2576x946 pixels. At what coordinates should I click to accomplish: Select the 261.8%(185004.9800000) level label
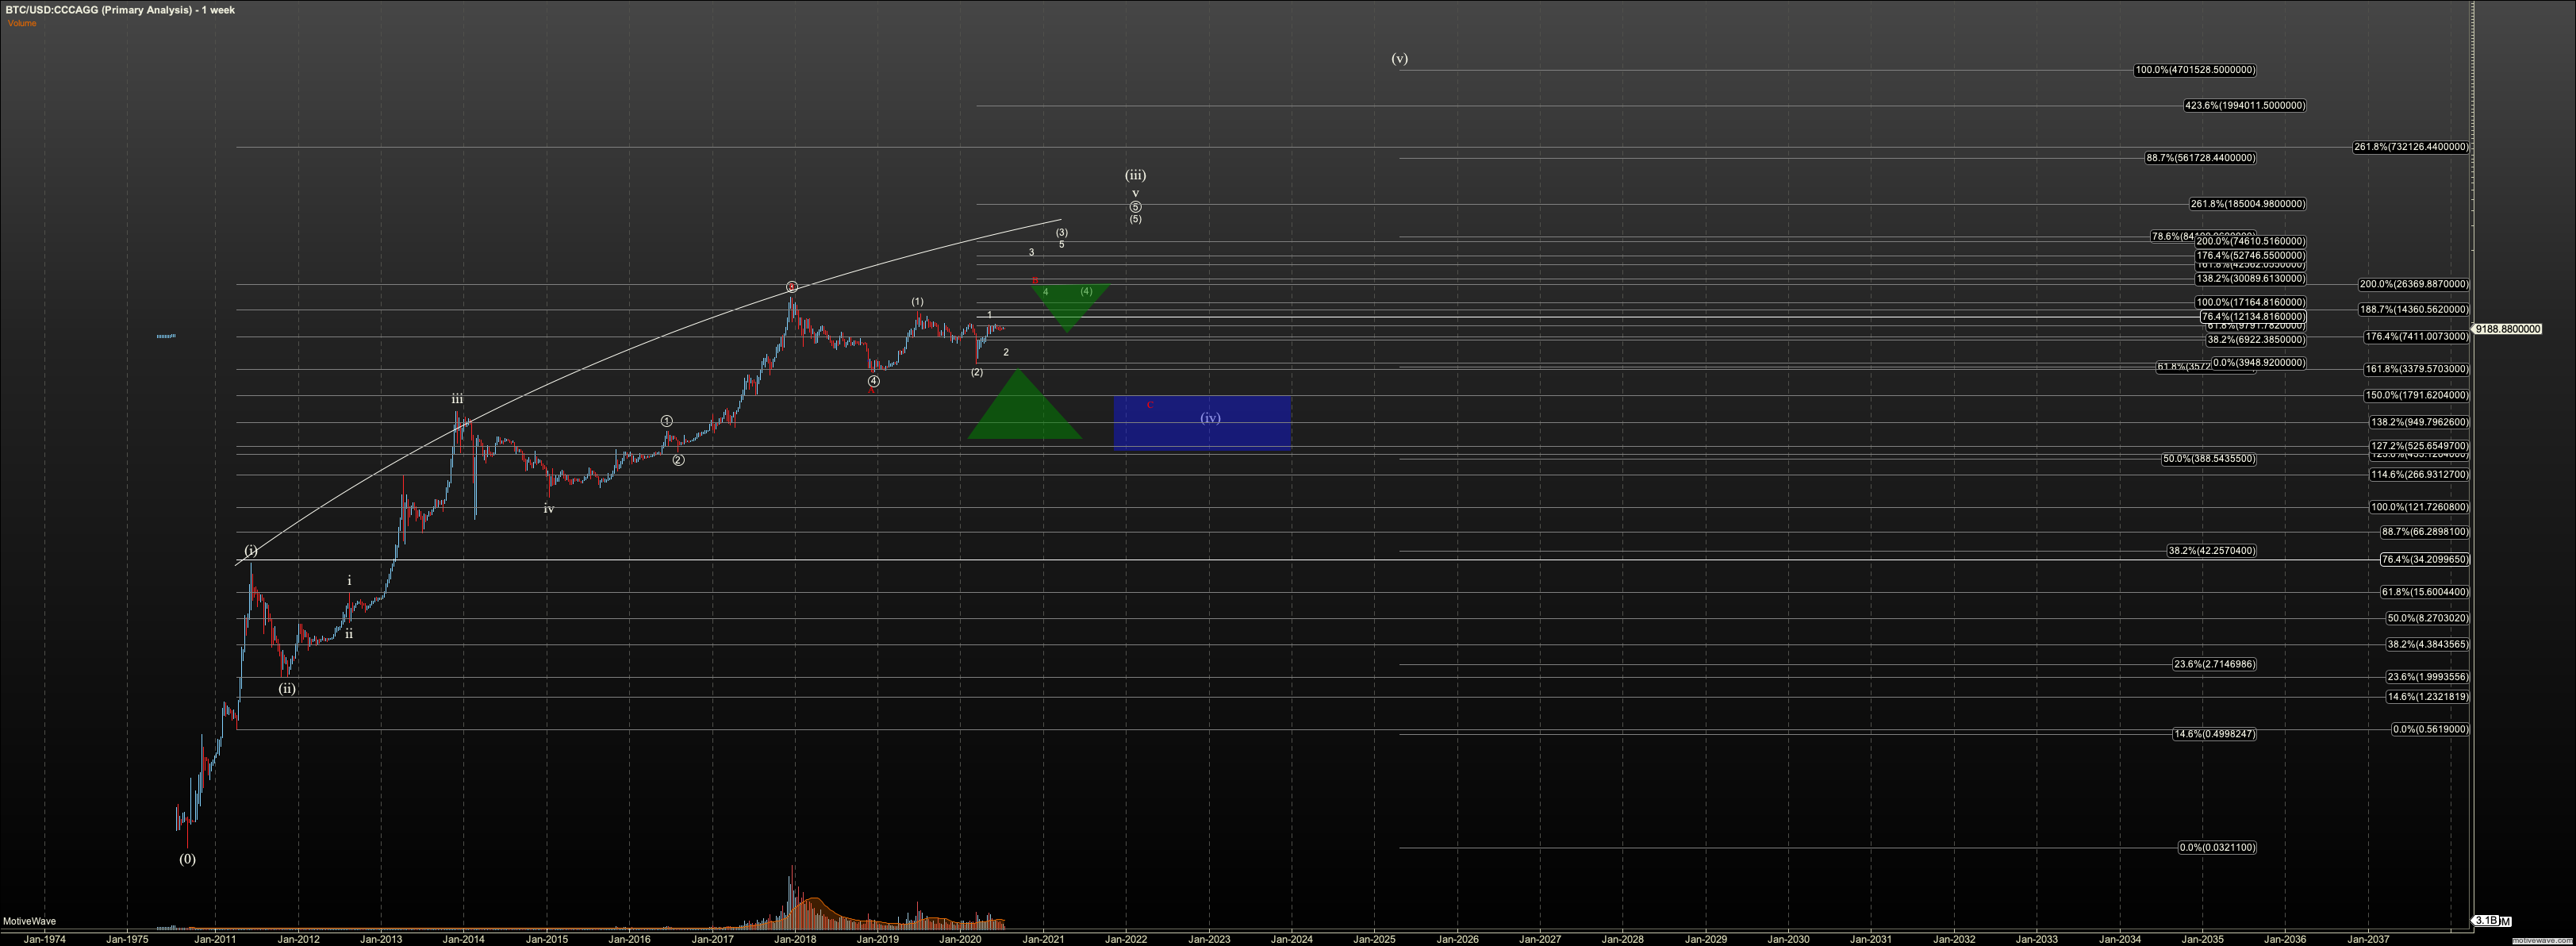coord(2248,204)
